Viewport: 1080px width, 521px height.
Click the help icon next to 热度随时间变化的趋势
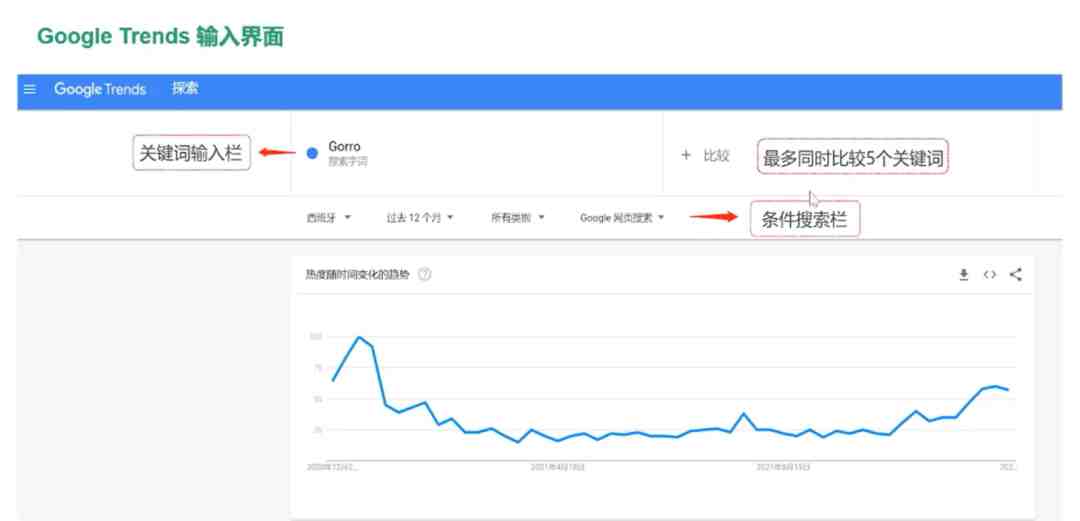click(x=425, y=274)
